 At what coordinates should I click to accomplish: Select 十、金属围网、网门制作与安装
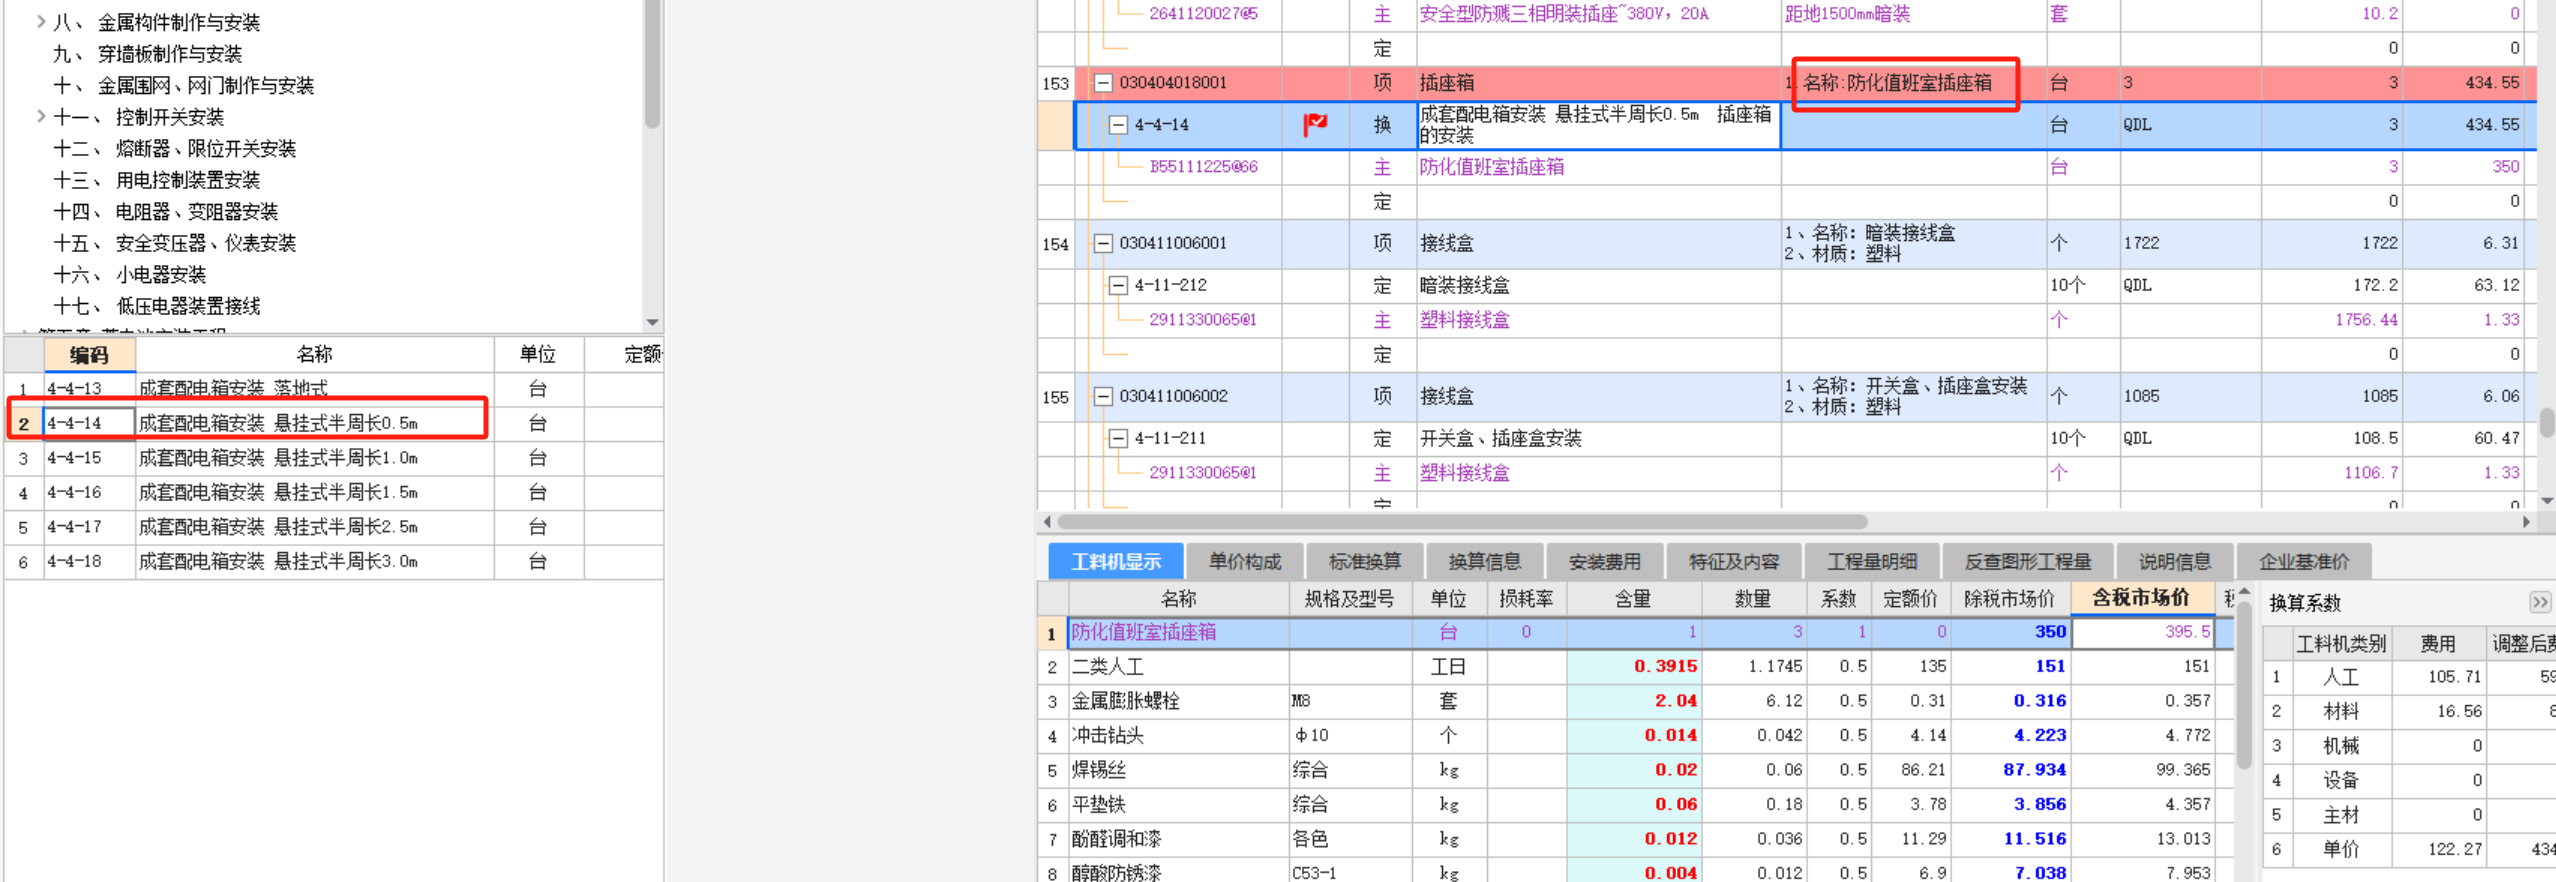[183, 86]
